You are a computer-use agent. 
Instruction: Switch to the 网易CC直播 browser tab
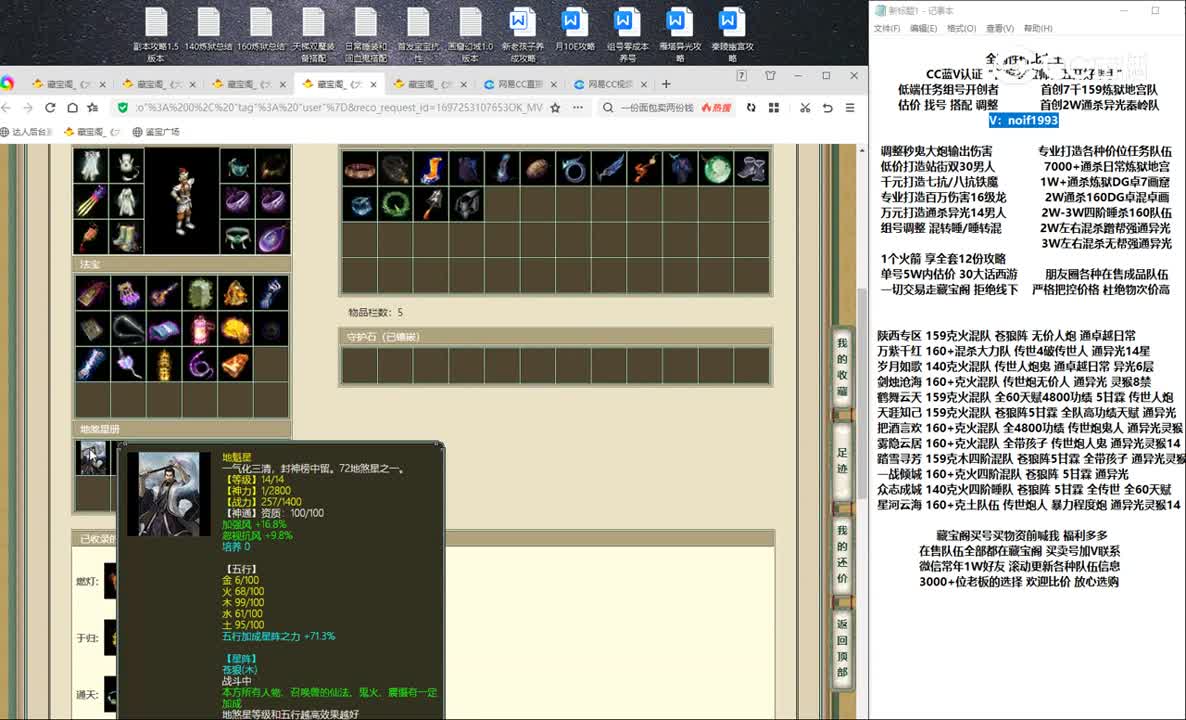point(519,84)
